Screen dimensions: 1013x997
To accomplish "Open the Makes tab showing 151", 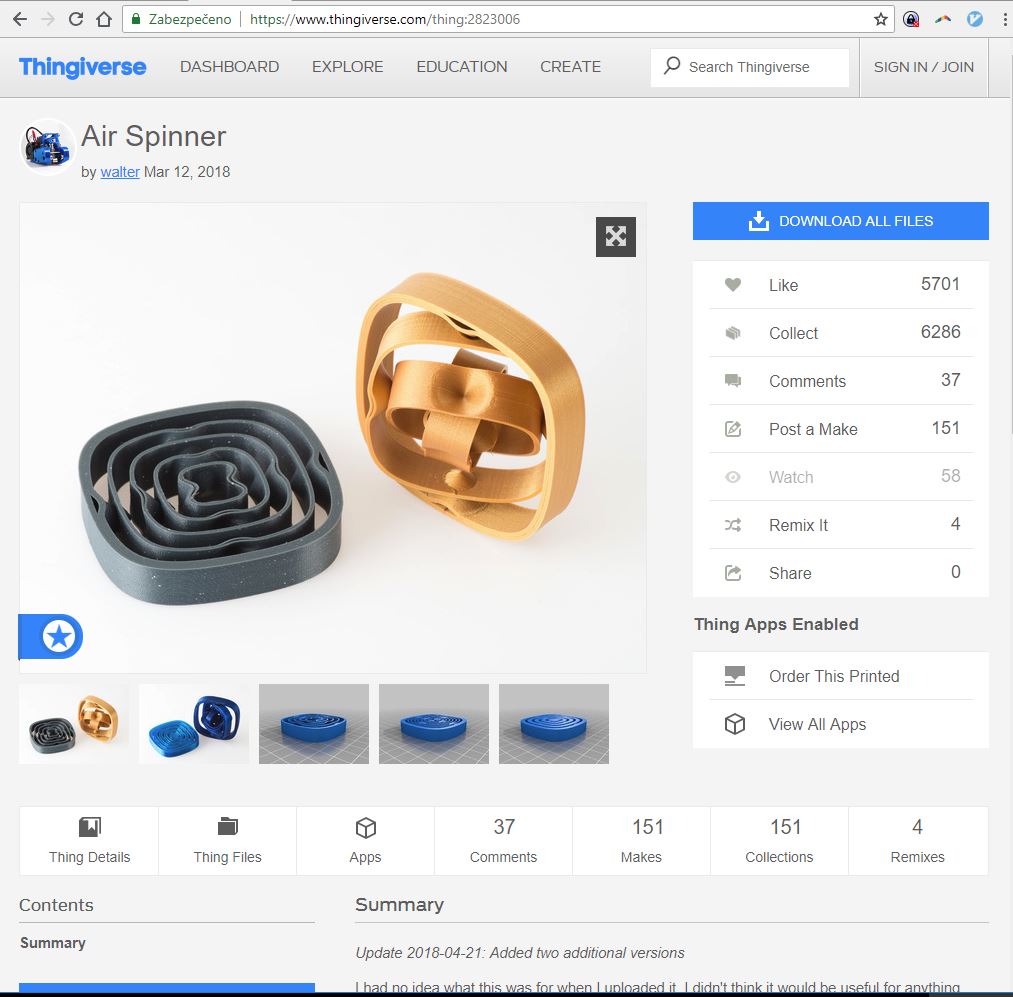I will point(641,840).
